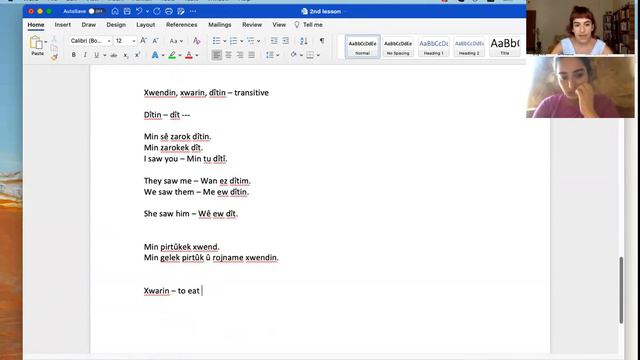This screenshot has width=640, height=360.
Task: Insert a numbered list
Action: pos(233,41)
